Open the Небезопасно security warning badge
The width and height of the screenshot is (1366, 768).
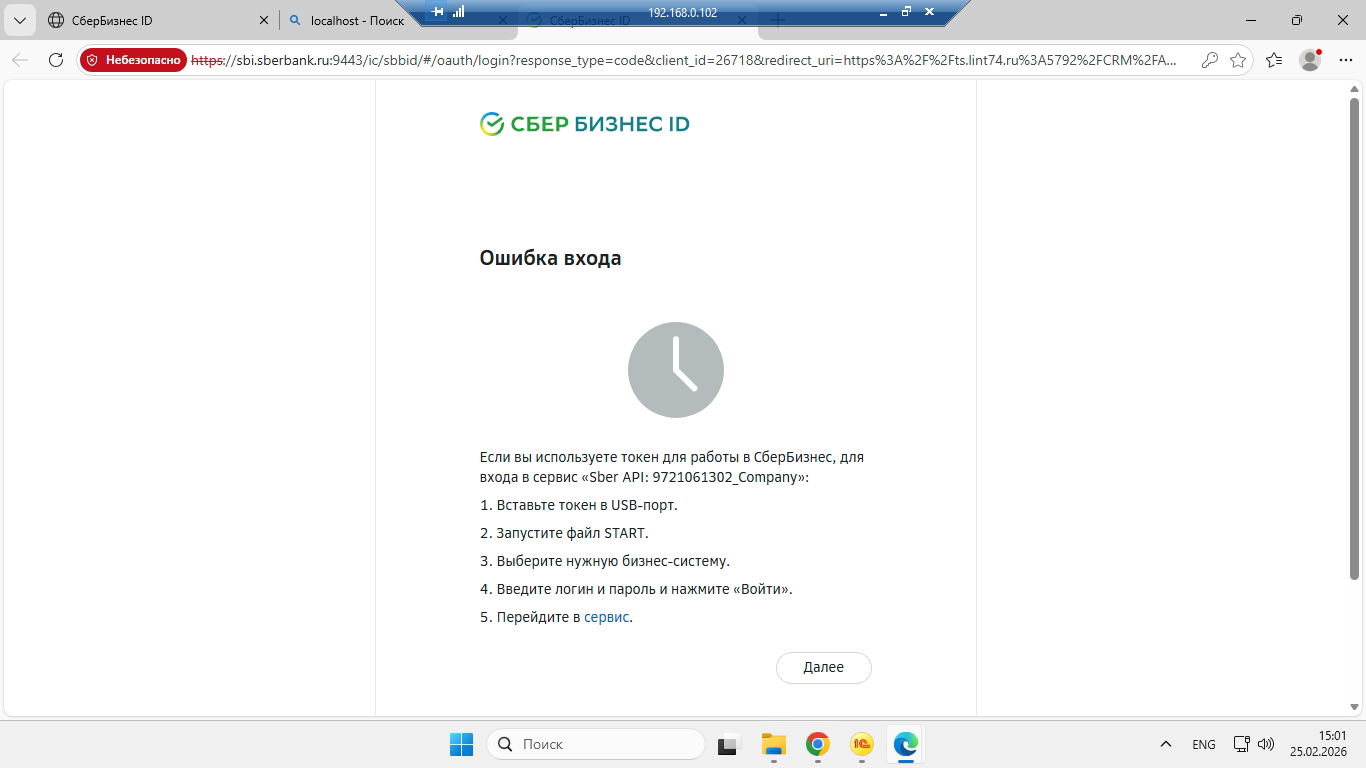tap(133, 60)
